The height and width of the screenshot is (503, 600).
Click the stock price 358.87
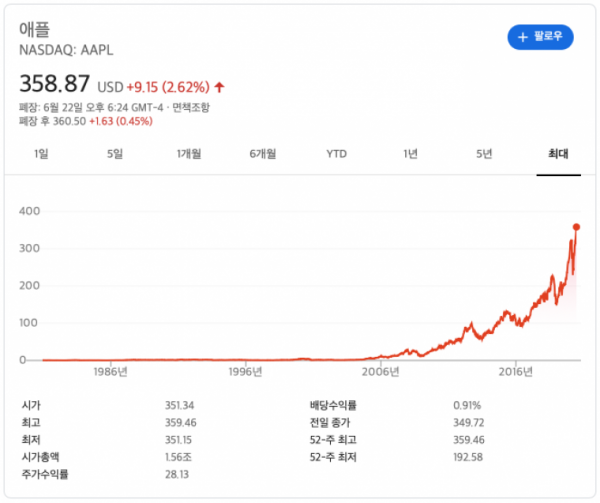[54, 84]
